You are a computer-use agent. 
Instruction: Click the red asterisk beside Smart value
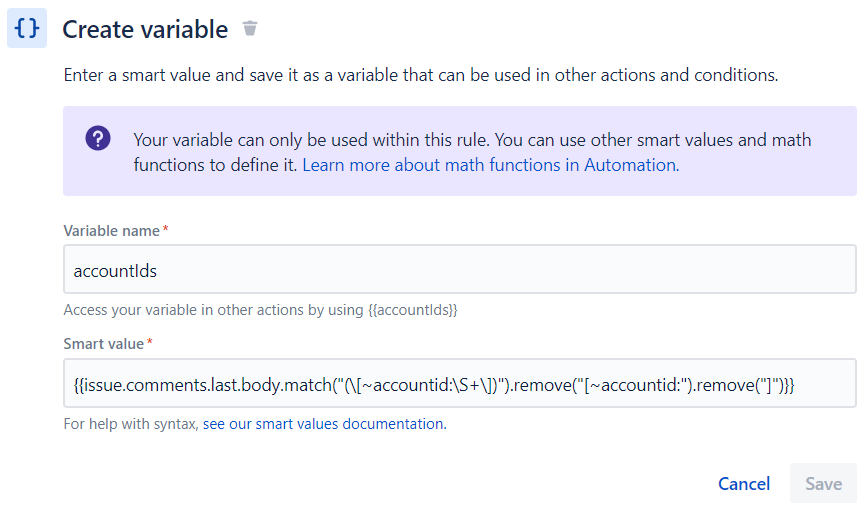[149, 342]
